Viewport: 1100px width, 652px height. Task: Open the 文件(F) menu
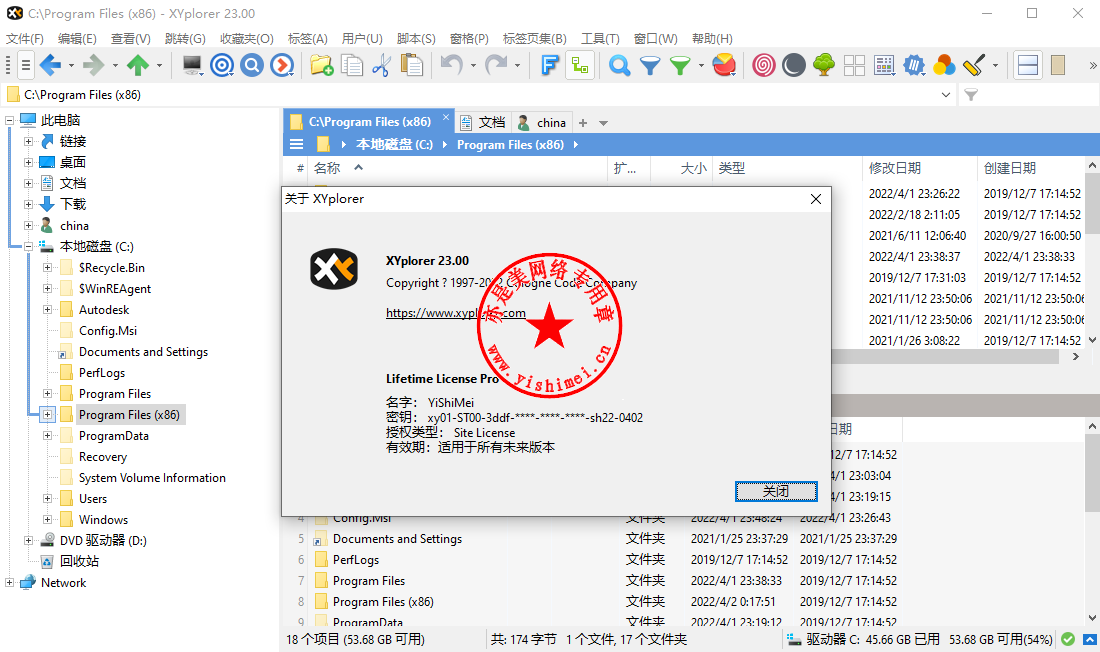25,39
